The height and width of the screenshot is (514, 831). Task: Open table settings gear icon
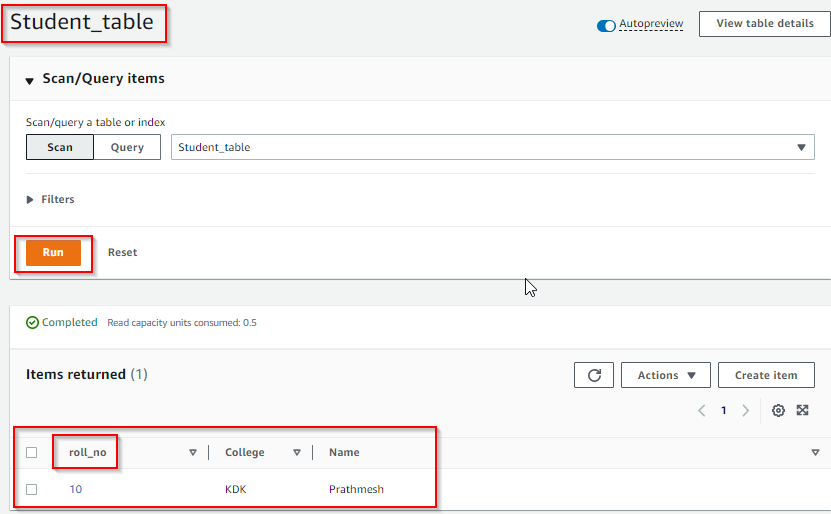(x=778, y=410)
